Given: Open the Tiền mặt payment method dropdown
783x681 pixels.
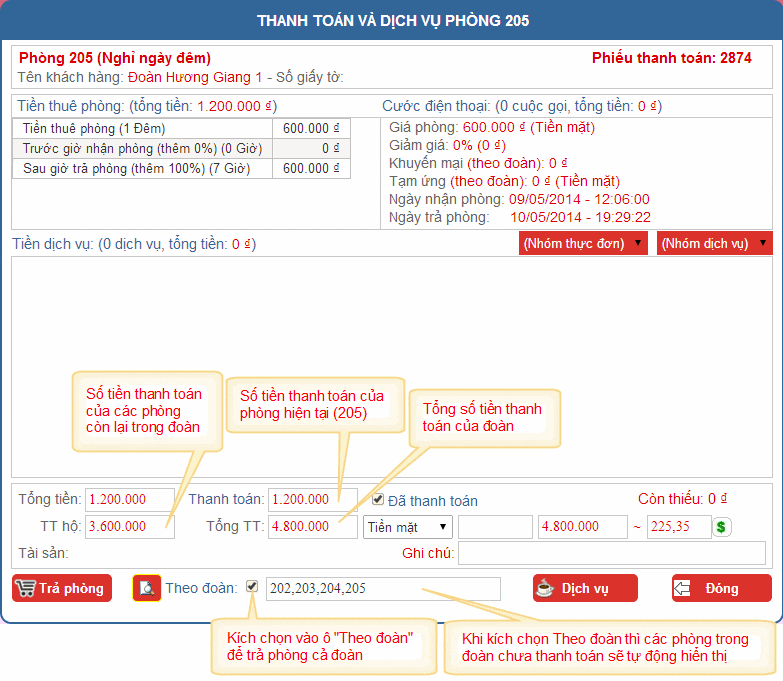Looking at the screenshot, I should (408, 526).
